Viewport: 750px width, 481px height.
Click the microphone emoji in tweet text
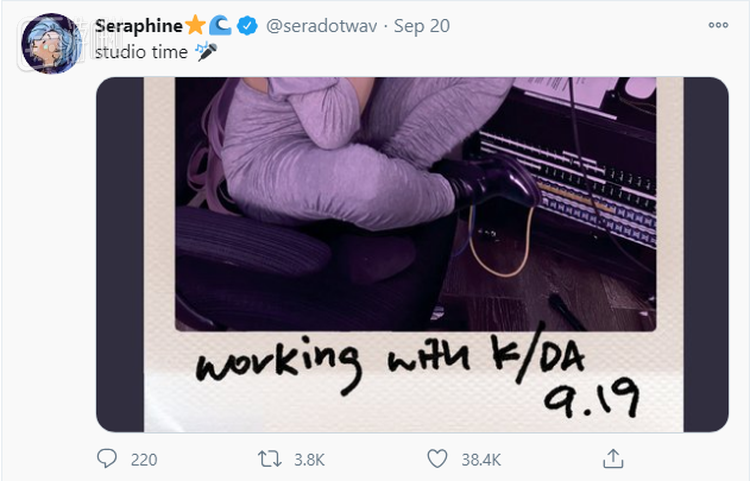tap(207, 51)
